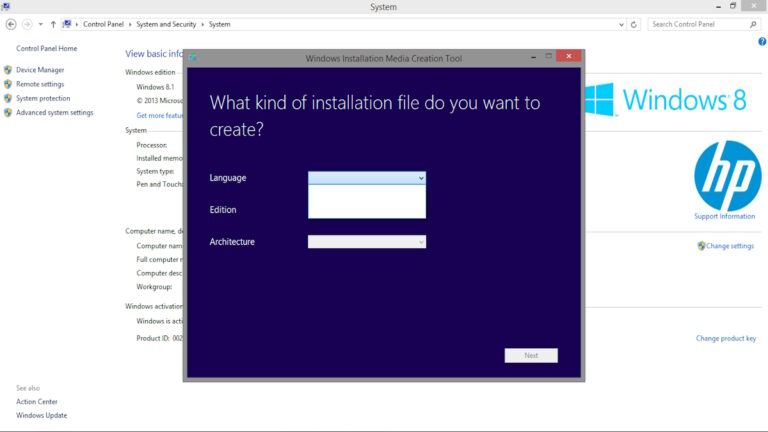The image size is (768, 432).
Task: Open Remote settings link
Action: (40, 84)
